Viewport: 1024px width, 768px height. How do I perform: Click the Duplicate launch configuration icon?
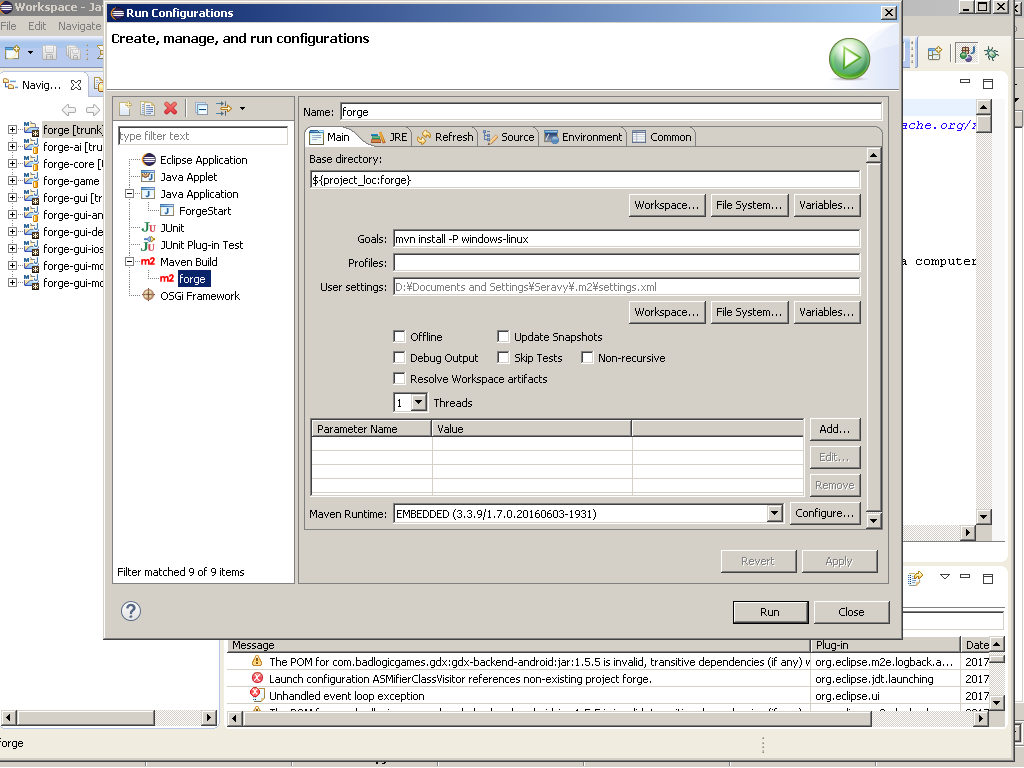point(147,108)
